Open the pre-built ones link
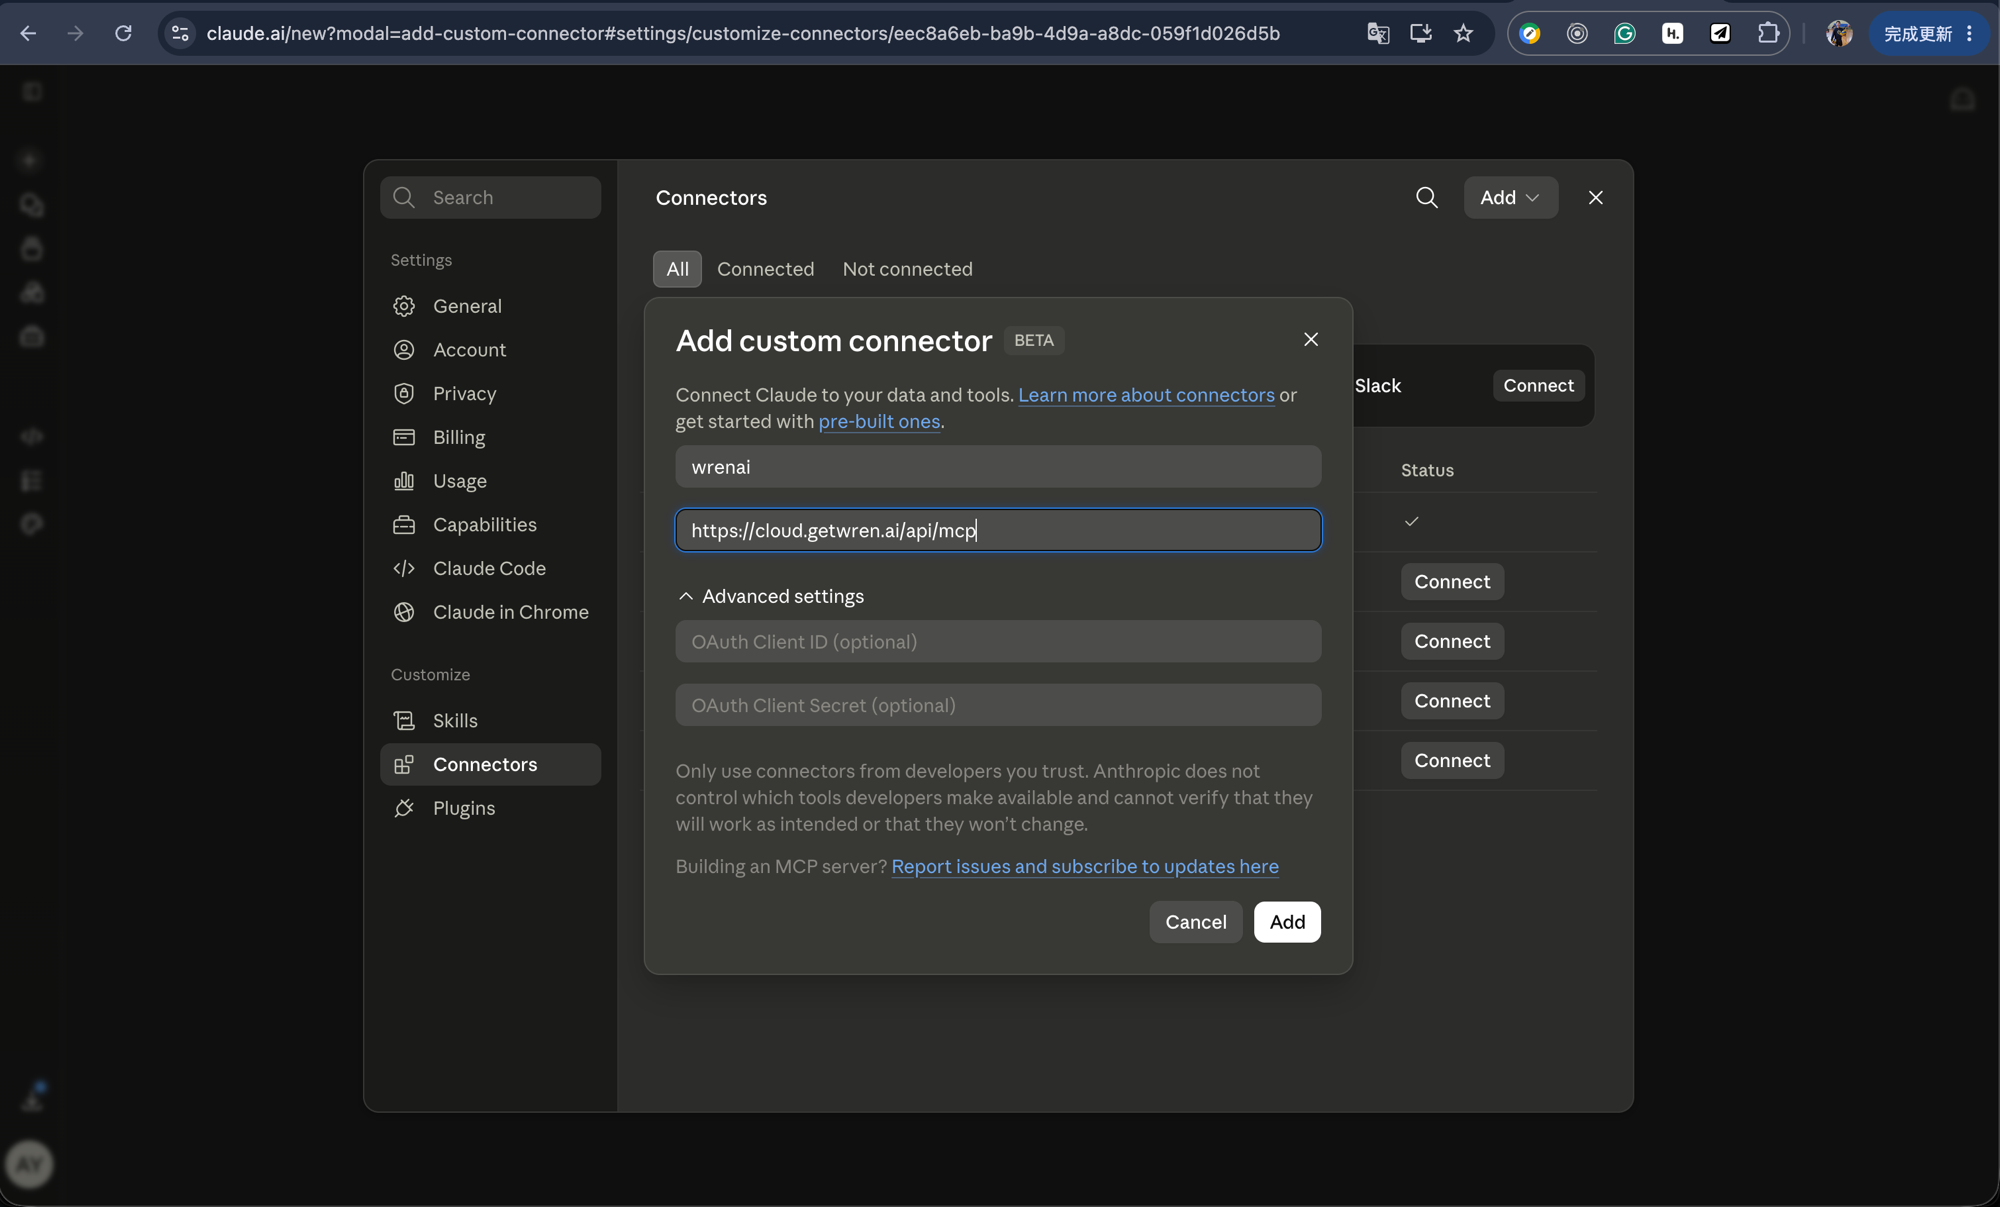The width and height of the screenshot is (2000, 1207). tap(879, 421)
